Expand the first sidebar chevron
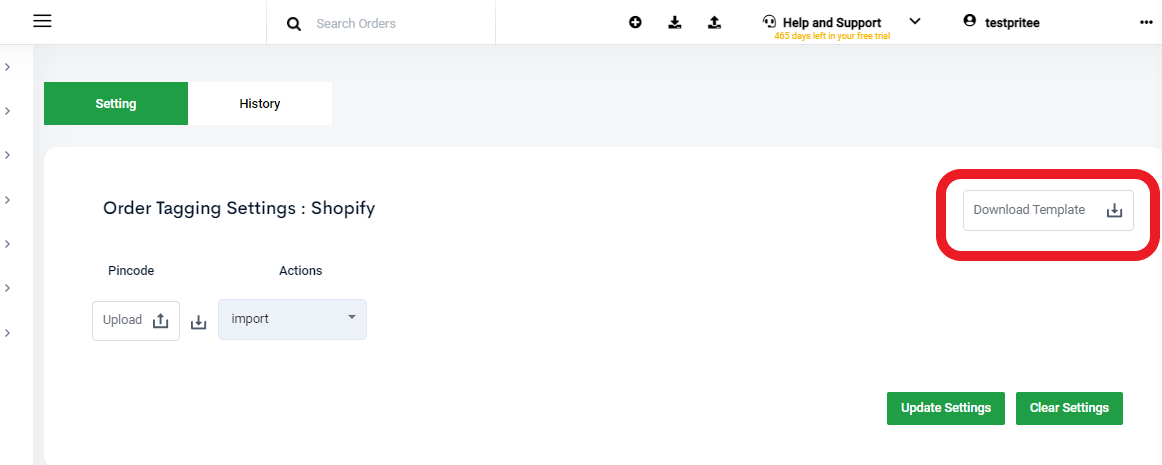The height and width of the screenshot is (465, 1162). 7,67
